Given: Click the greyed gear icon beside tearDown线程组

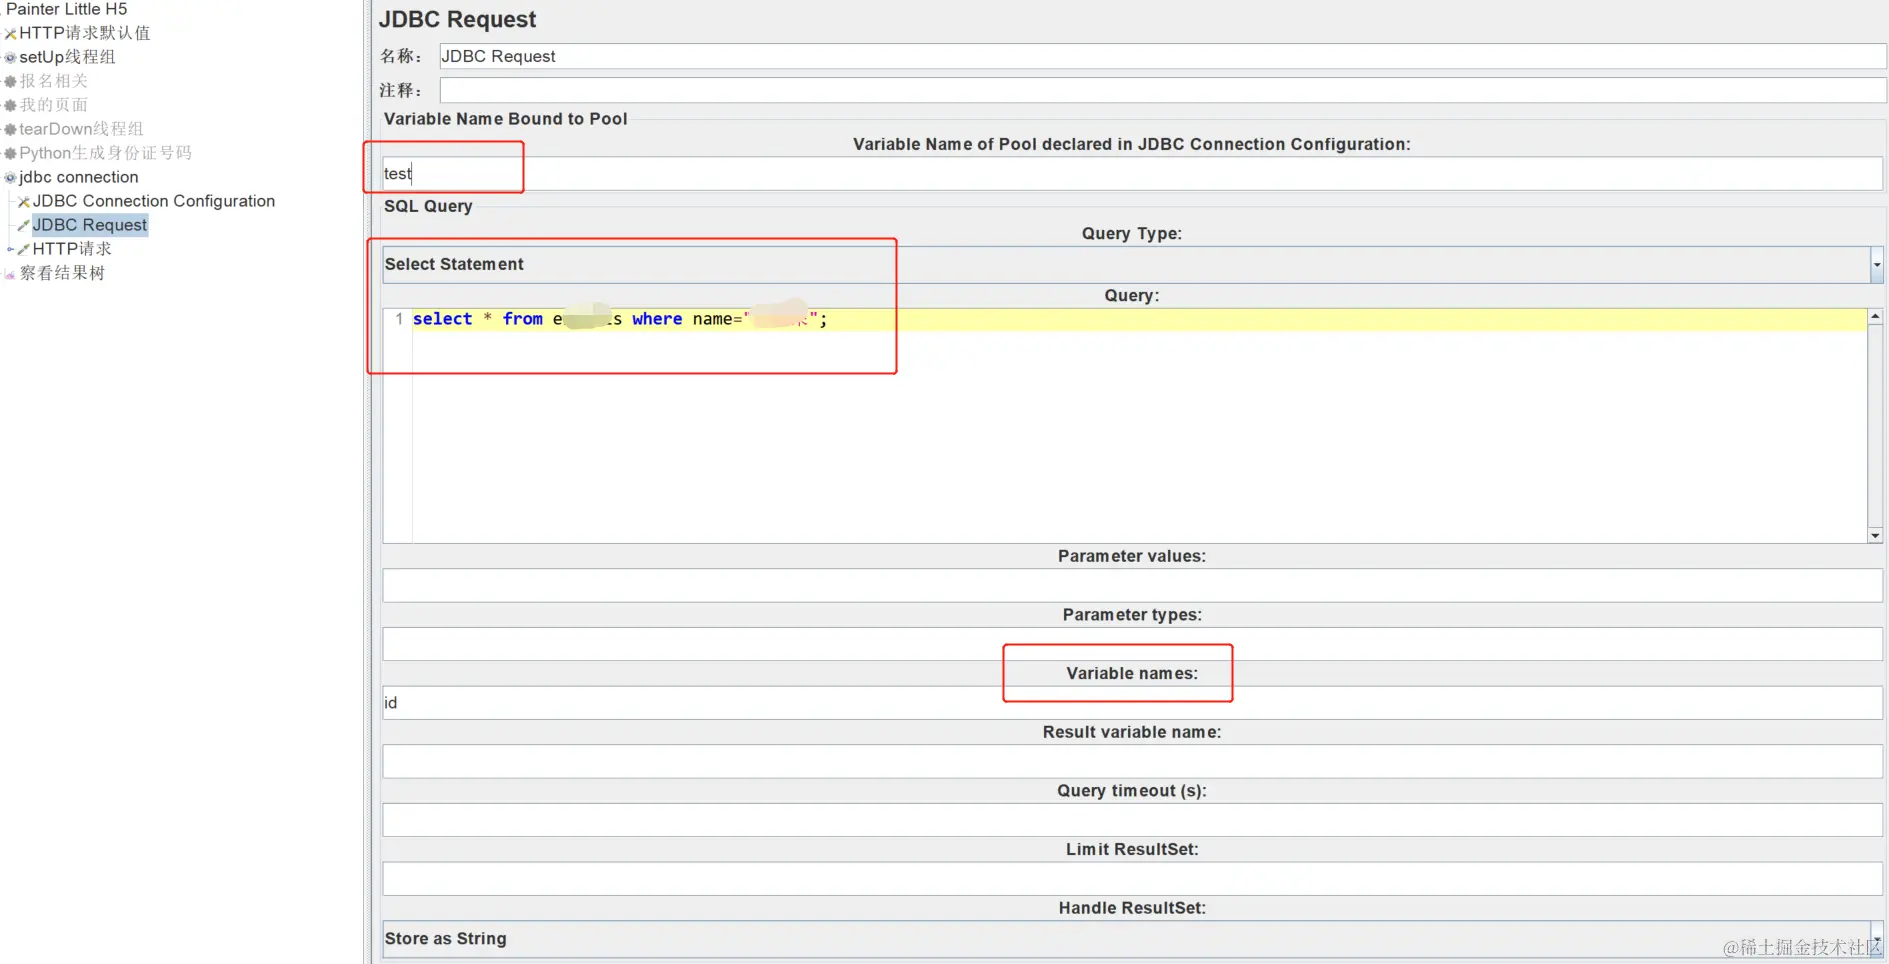Looking at the screenshot, I should point(11,130).
